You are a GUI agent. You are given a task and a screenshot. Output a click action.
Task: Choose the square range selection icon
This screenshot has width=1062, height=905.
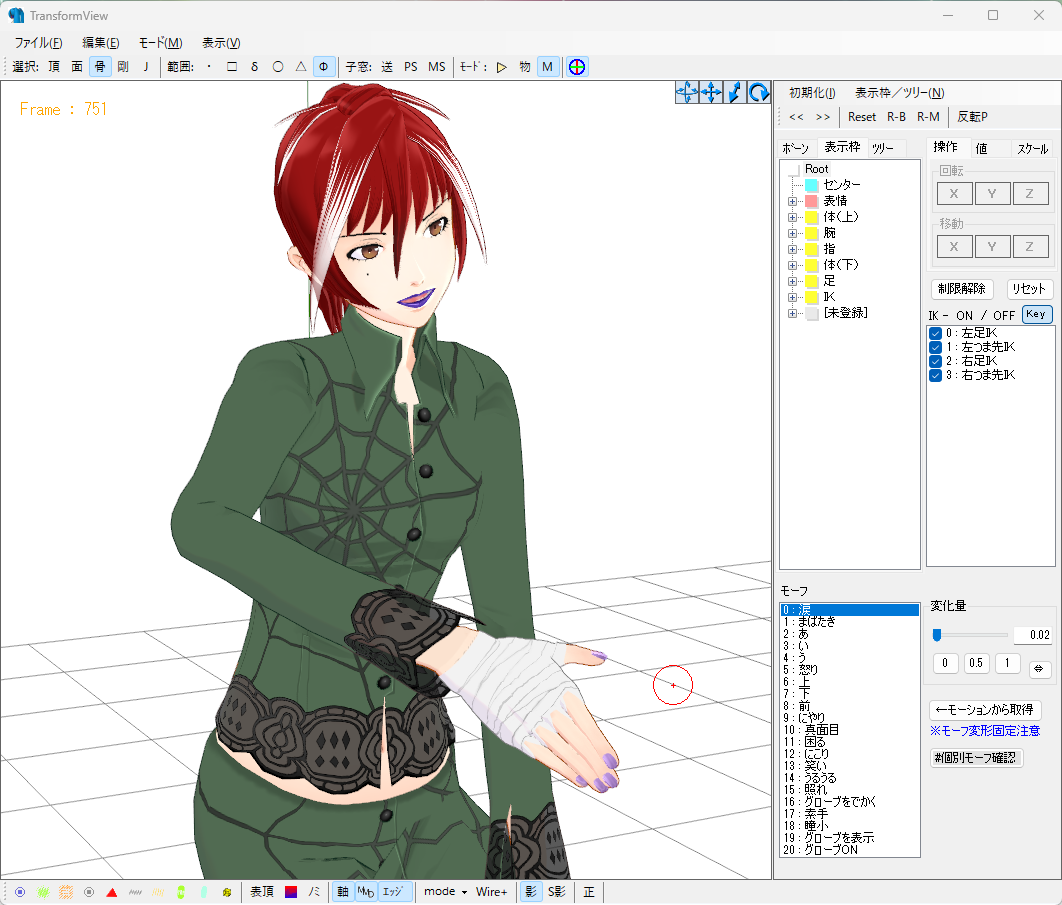(x=231, y=67)
